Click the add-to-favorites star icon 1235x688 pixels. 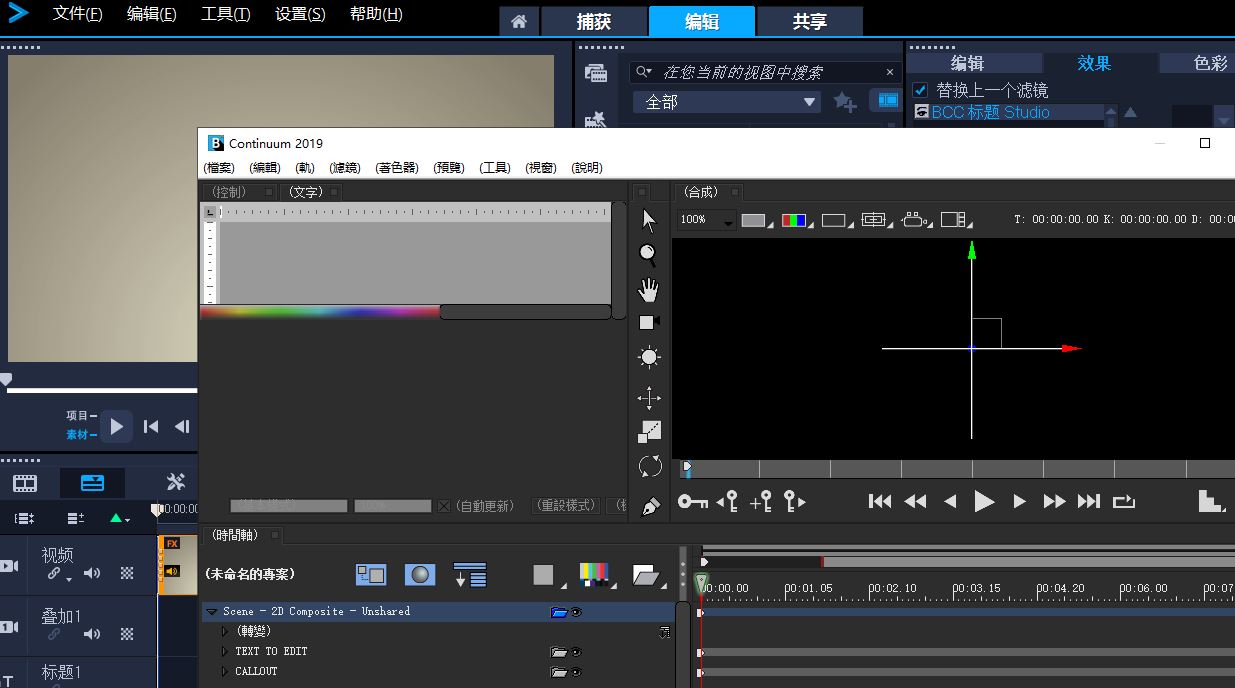pyautogui.click(x=845, y=102)
